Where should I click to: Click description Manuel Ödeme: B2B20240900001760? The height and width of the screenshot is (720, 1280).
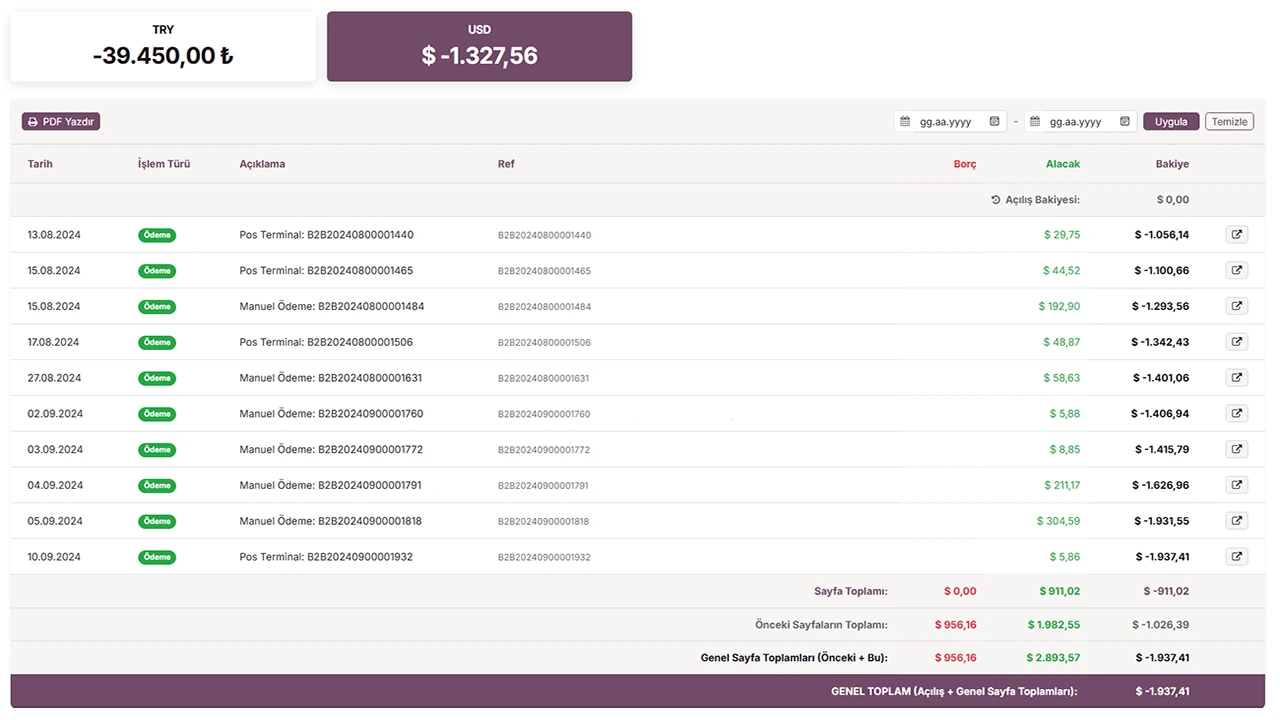(x=331, y=414)
